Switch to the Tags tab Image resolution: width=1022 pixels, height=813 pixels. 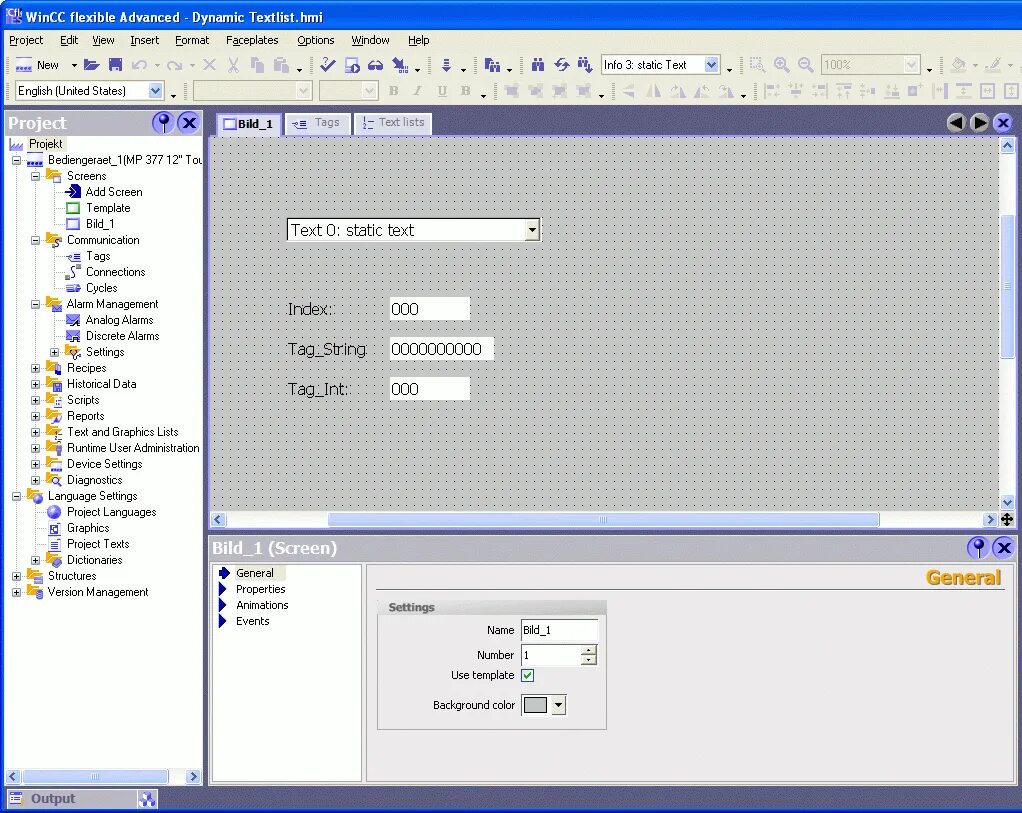[x=317, y=123]
